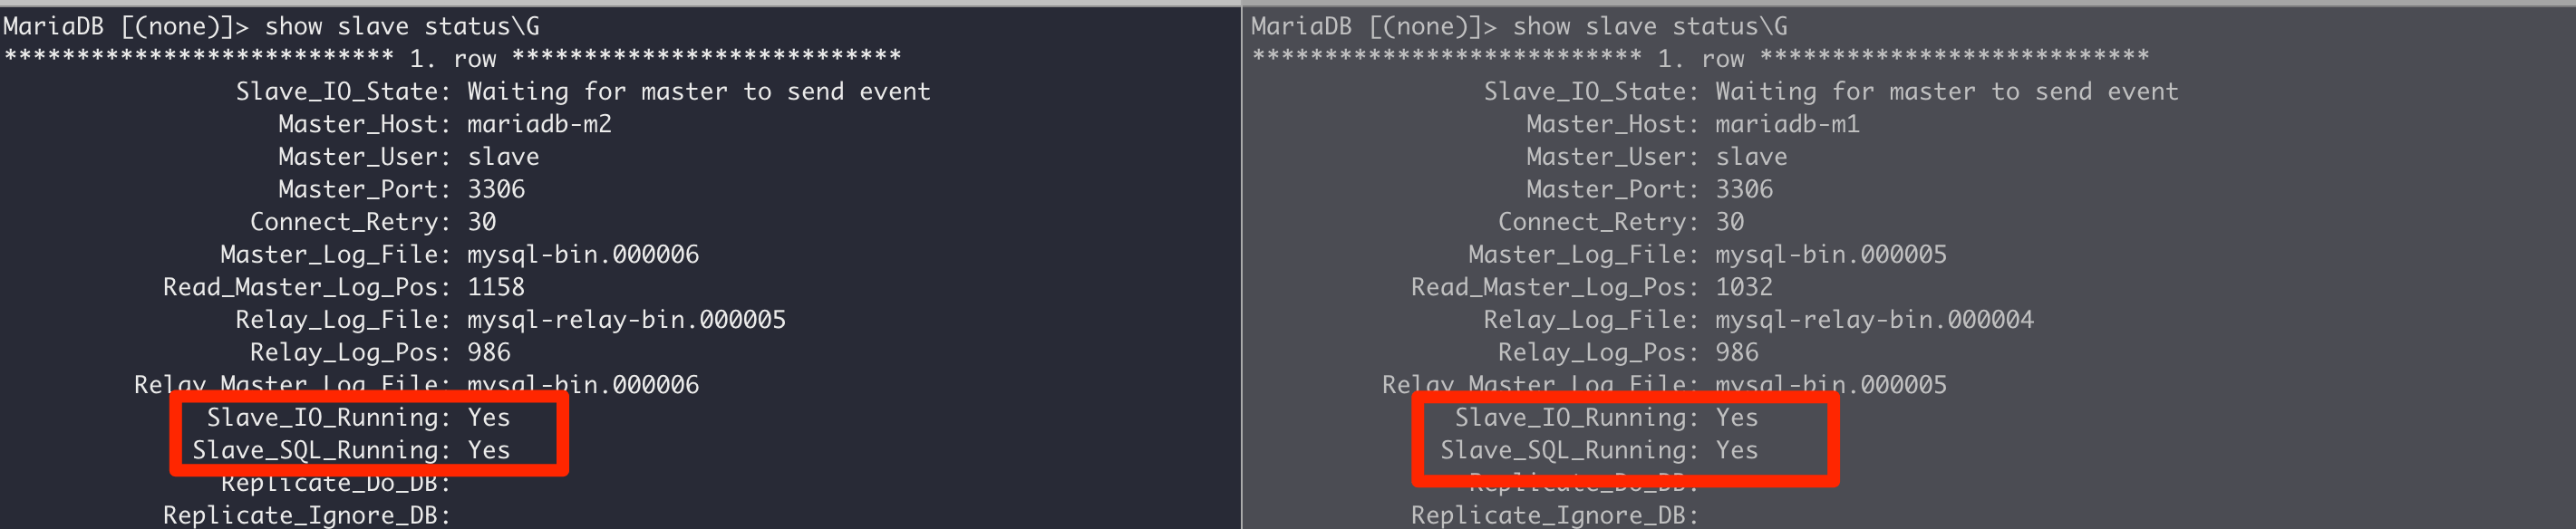Click the left Master_Port value 3306
This screenshot has height=529, width=2576.
tap(496, 189)
